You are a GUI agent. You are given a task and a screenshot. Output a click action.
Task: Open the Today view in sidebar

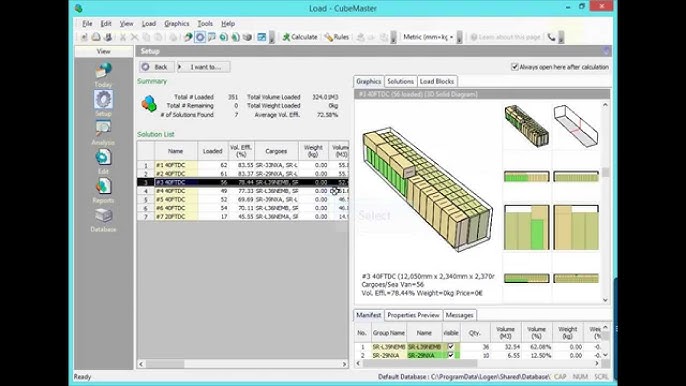[103, 74]
